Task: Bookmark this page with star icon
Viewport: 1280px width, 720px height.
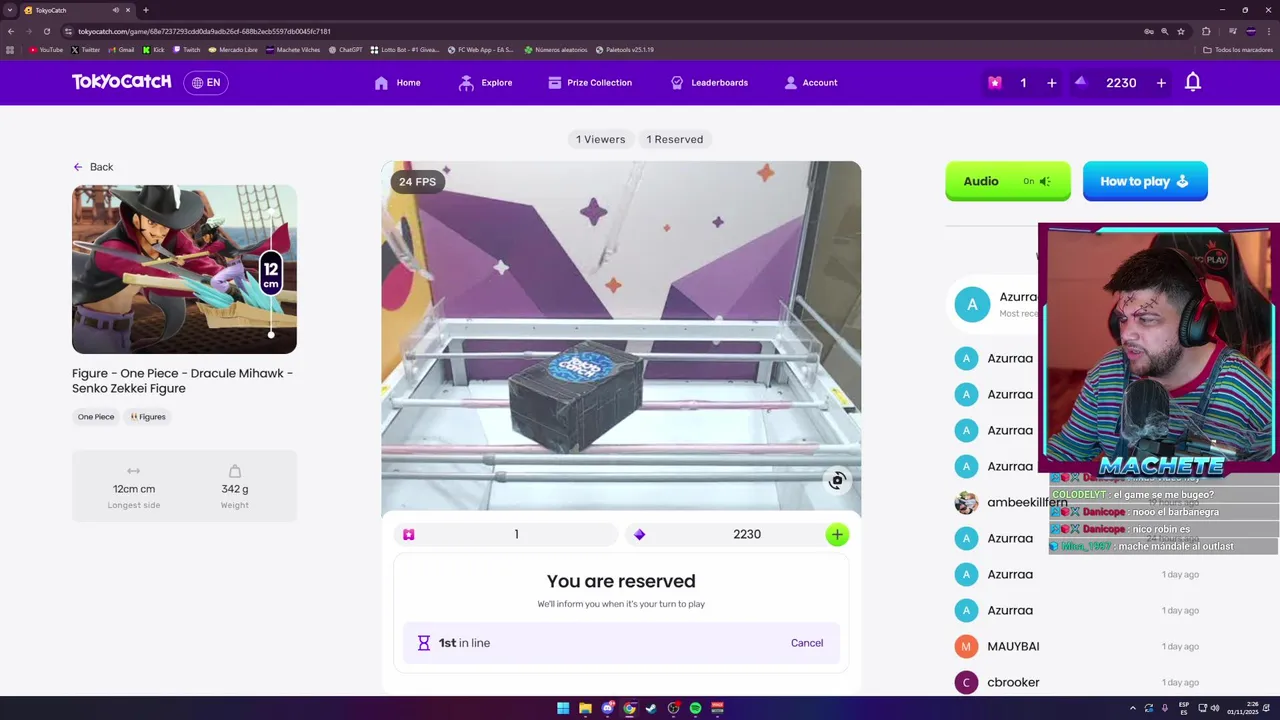Action: pos(1181,31)
